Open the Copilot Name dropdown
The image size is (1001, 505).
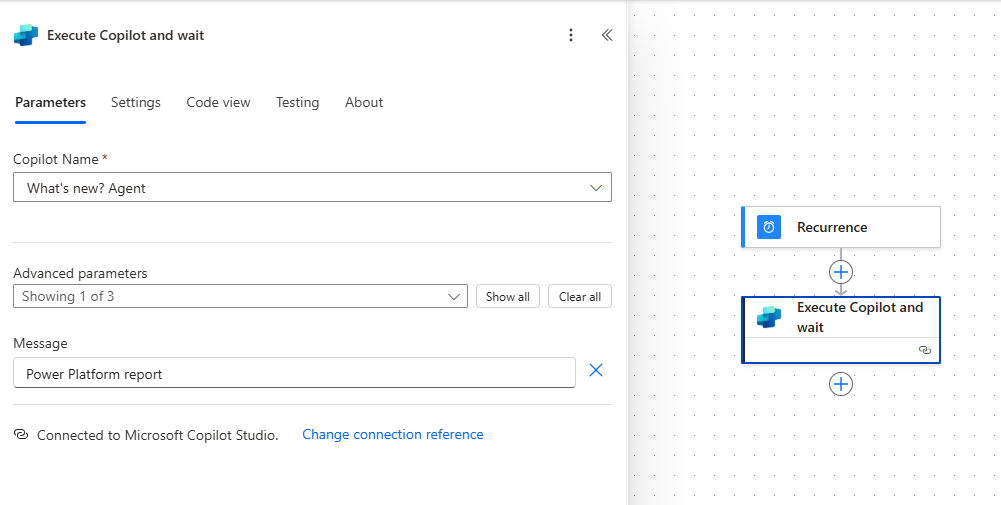pos(312,188)
